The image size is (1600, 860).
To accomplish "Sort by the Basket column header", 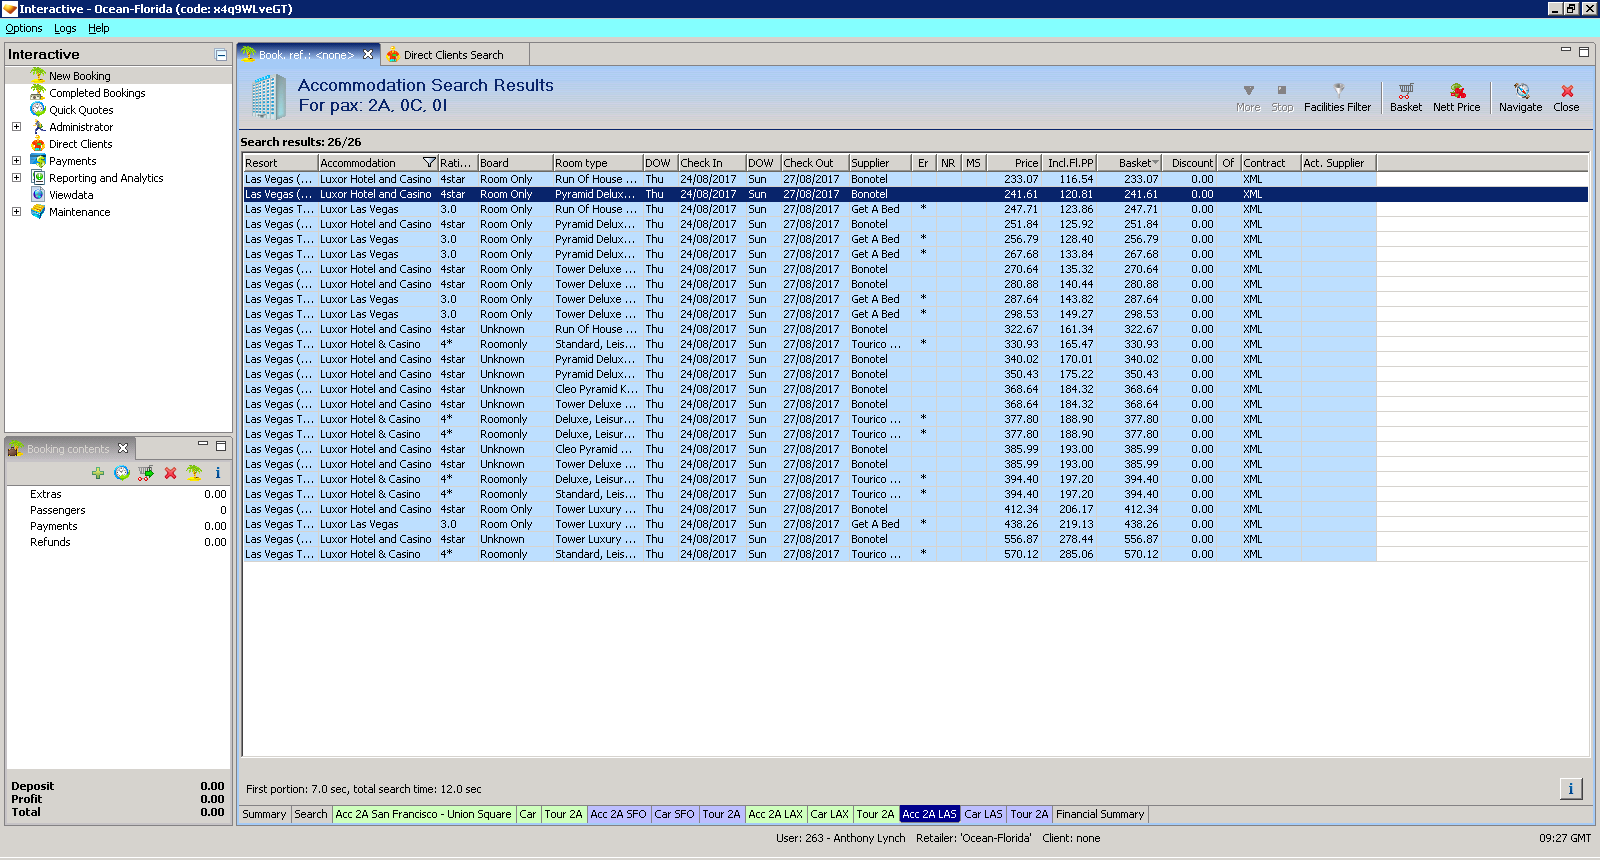I will point(1134,163).
